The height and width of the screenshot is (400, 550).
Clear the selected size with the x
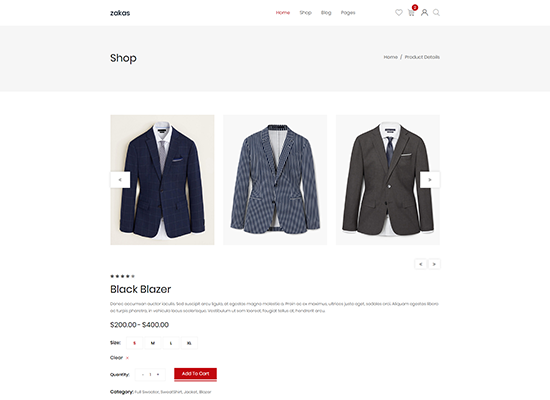pos(127,358)
